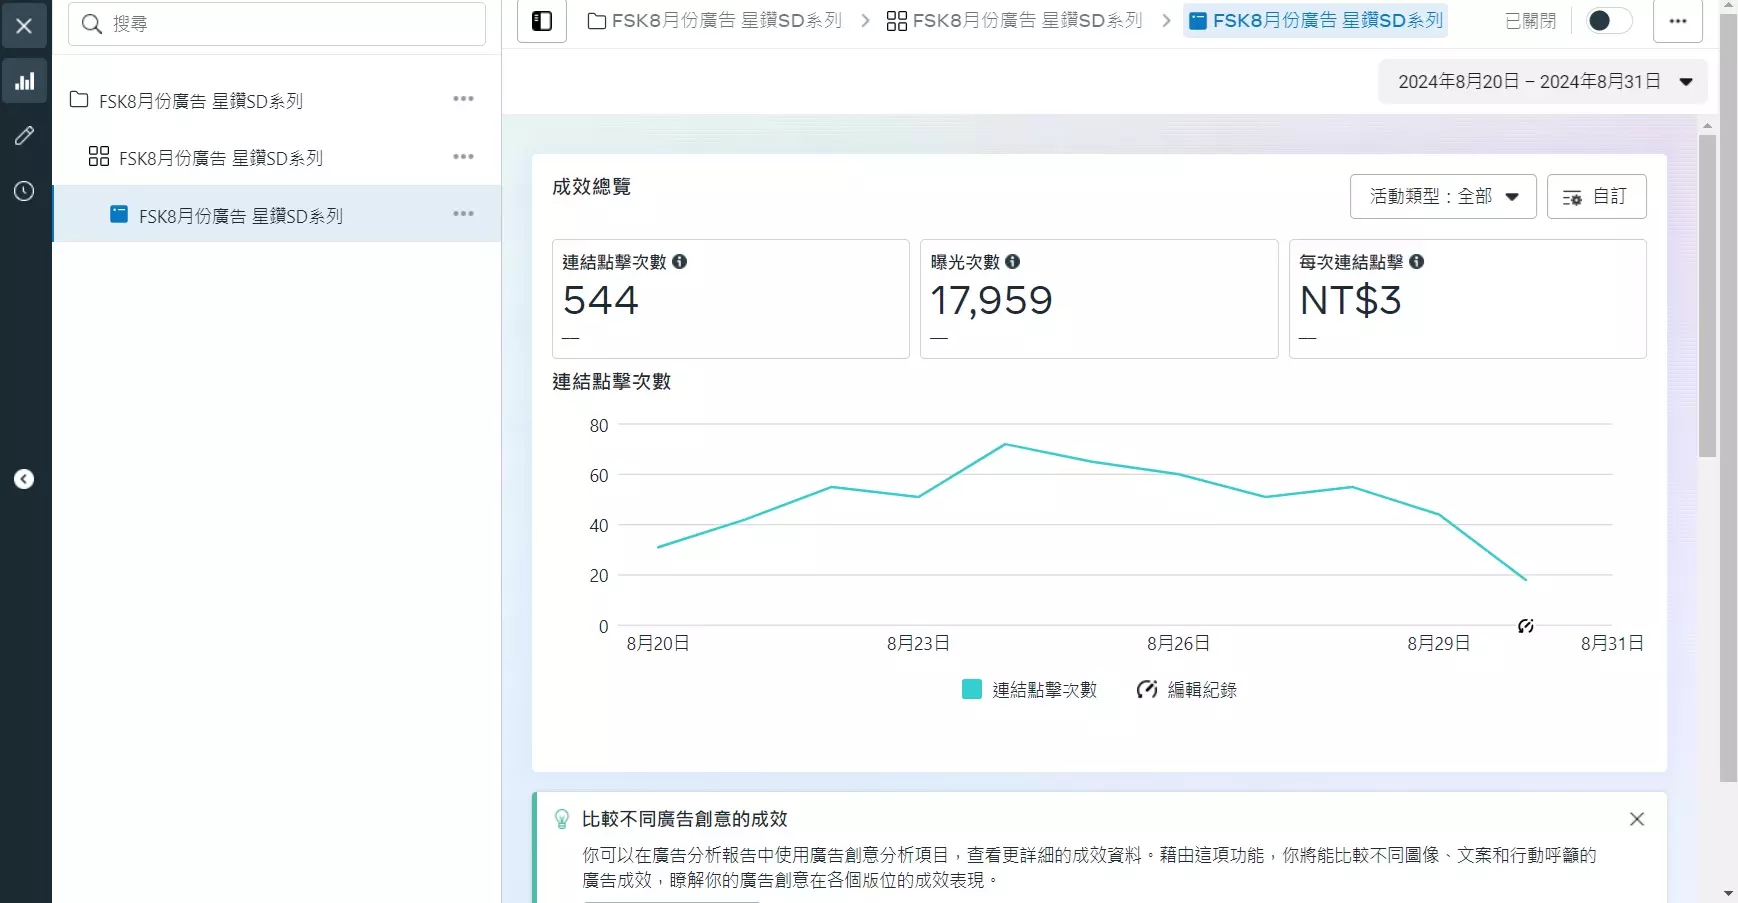Open the top-right three-dot overflow menu
1738x903 pixels.
(1678, 20)
